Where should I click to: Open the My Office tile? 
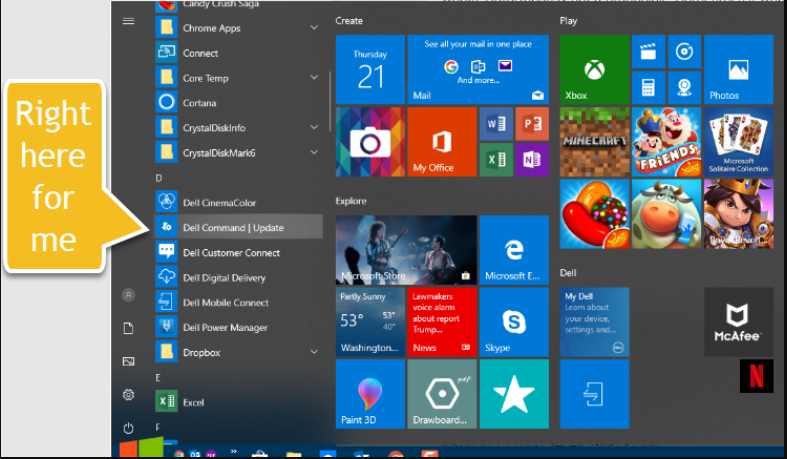click(x=442, y=141)
